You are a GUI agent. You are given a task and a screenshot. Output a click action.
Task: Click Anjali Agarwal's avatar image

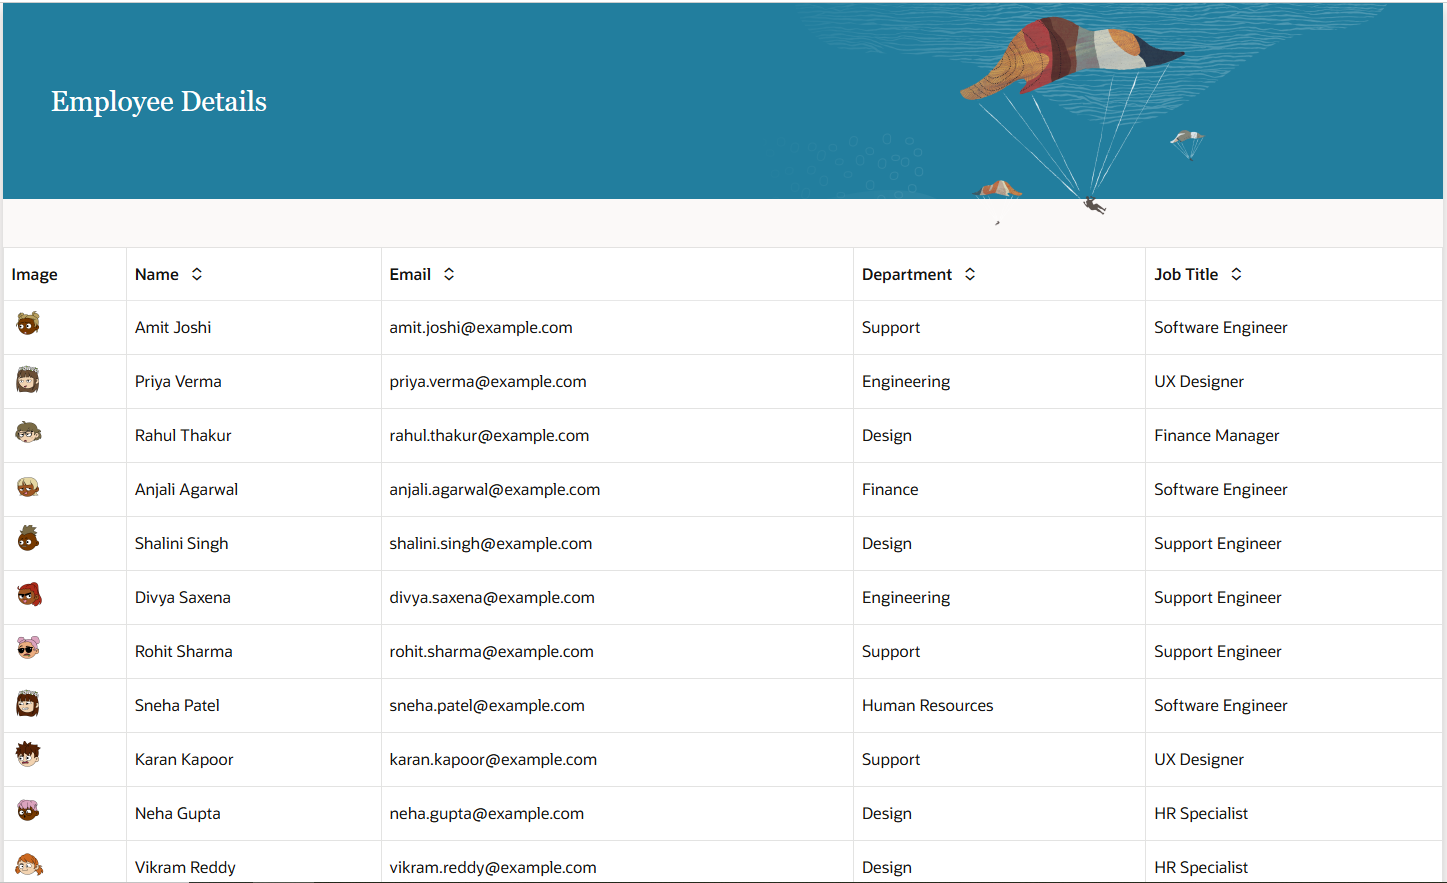[28, 487]
